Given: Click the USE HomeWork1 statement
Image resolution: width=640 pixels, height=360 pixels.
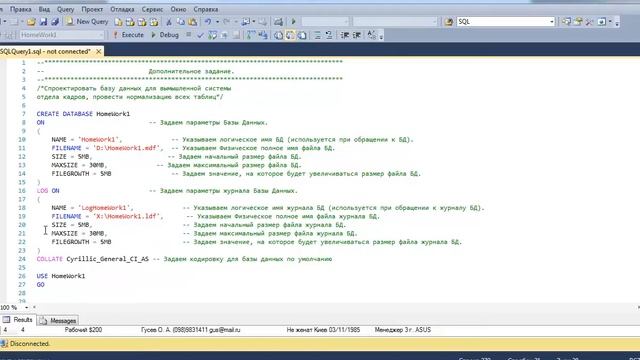Looking at the screenshot, I should (x=61, y=276).
